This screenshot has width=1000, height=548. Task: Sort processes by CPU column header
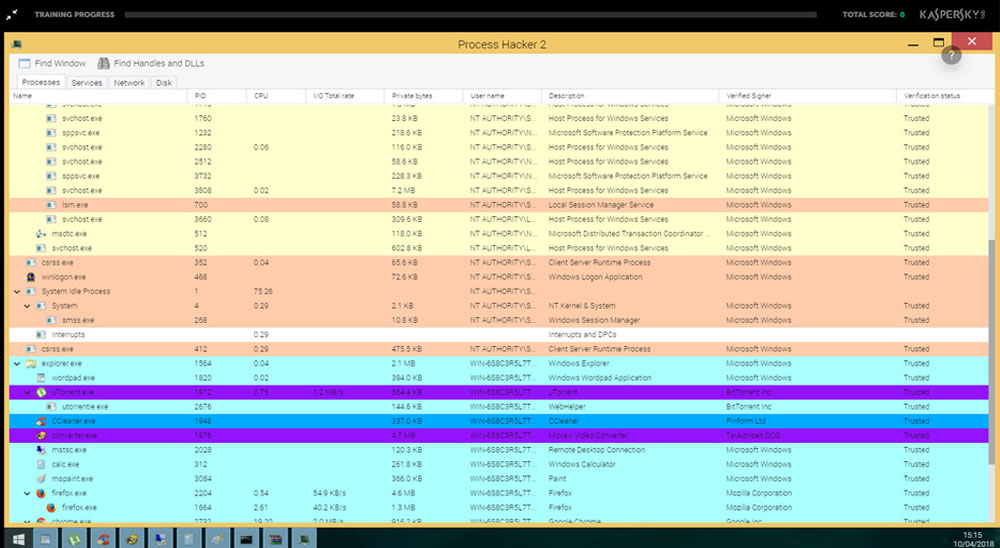click(x=261, y=96)
